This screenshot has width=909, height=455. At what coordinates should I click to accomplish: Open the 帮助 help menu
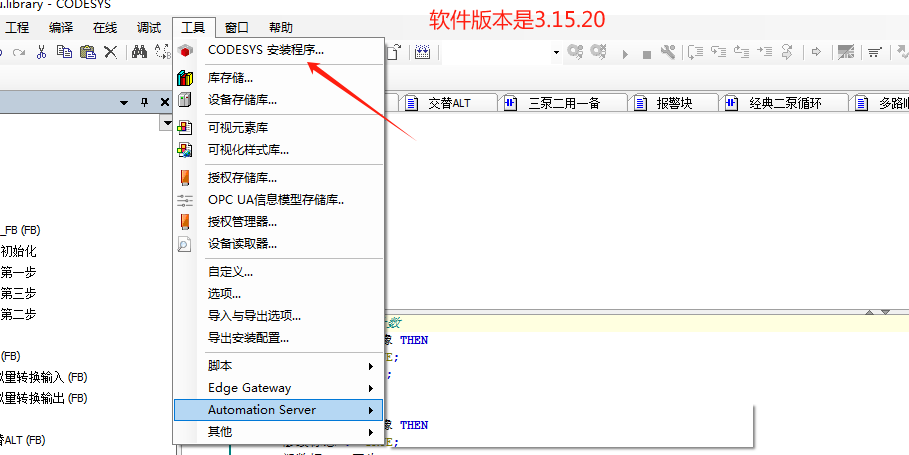tap(281, 27)
